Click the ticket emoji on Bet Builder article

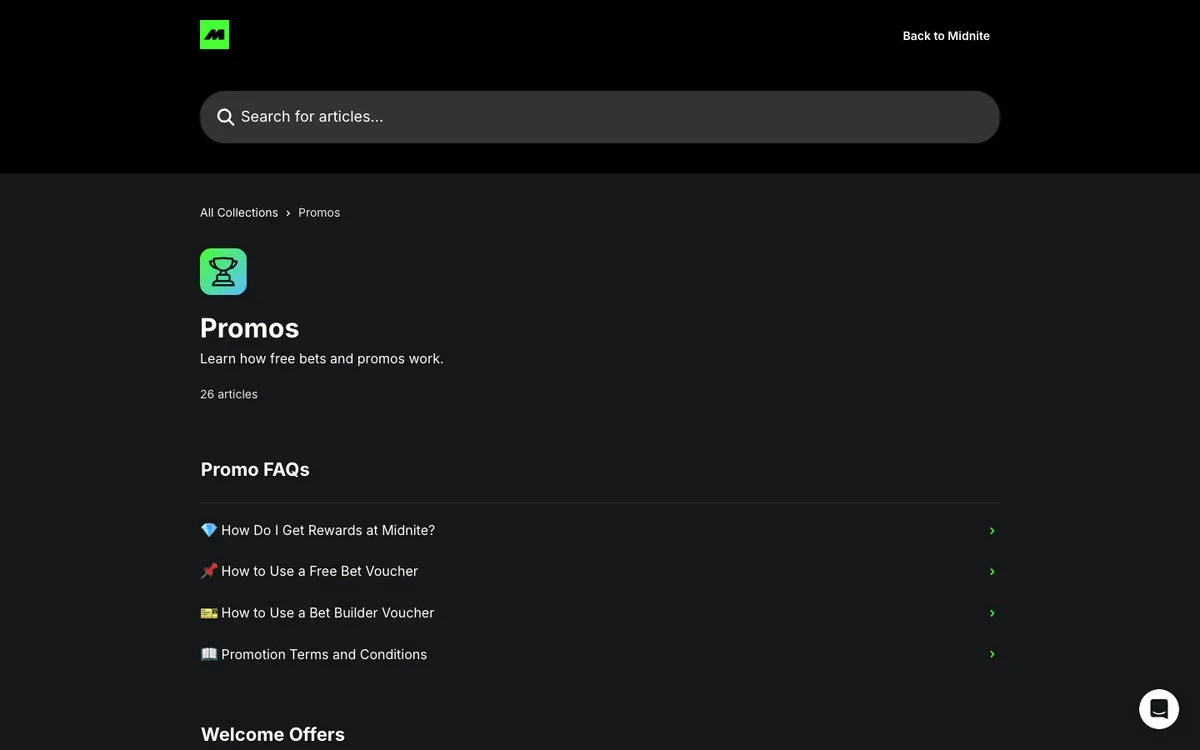(x=209, y=613)
